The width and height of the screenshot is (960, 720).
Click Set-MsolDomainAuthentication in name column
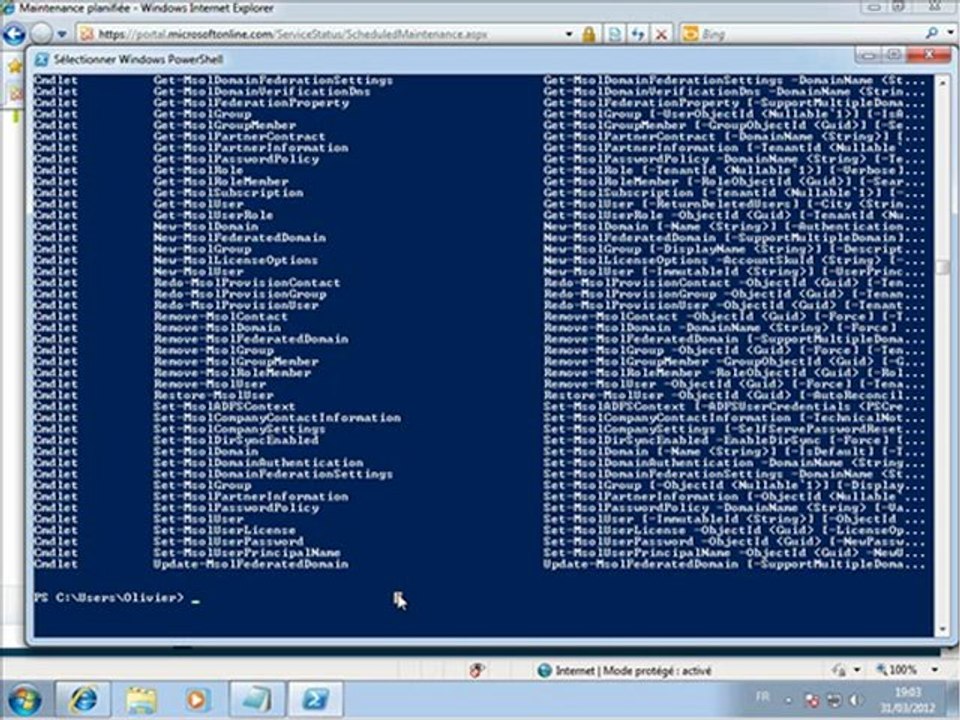(x=258, y=463)
